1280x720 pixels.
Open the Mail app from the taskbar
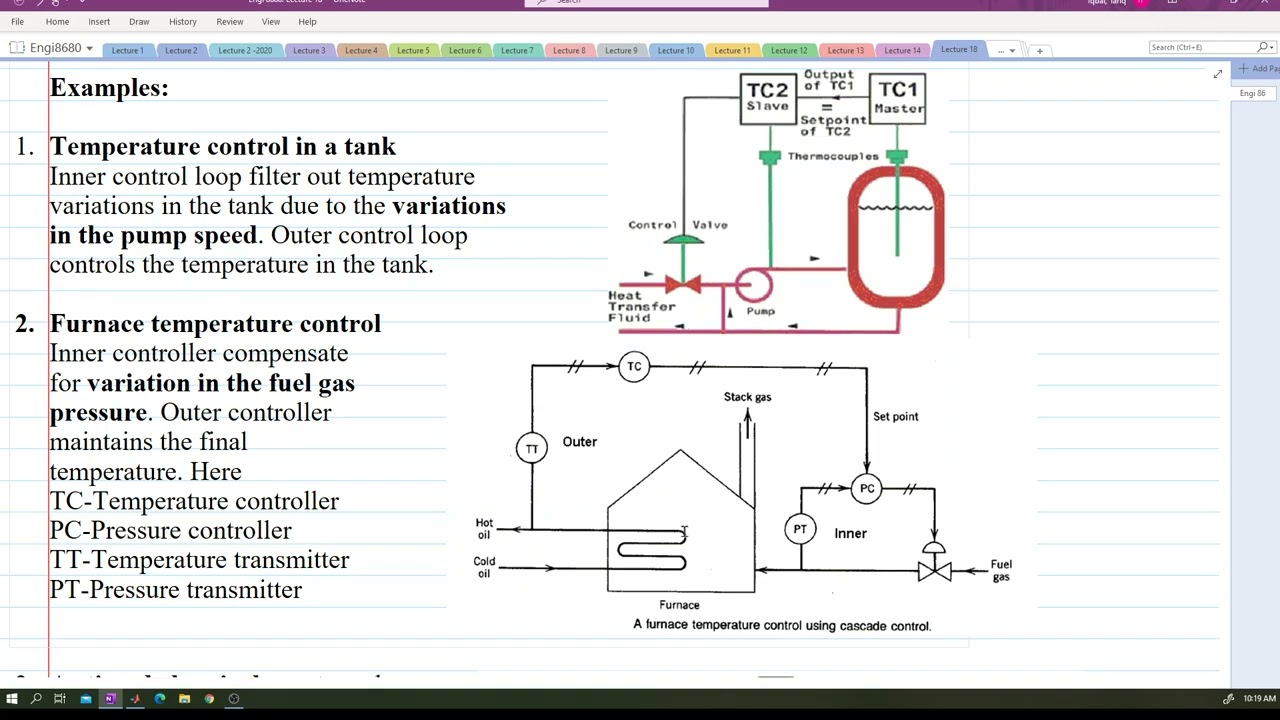click(86, 699)
